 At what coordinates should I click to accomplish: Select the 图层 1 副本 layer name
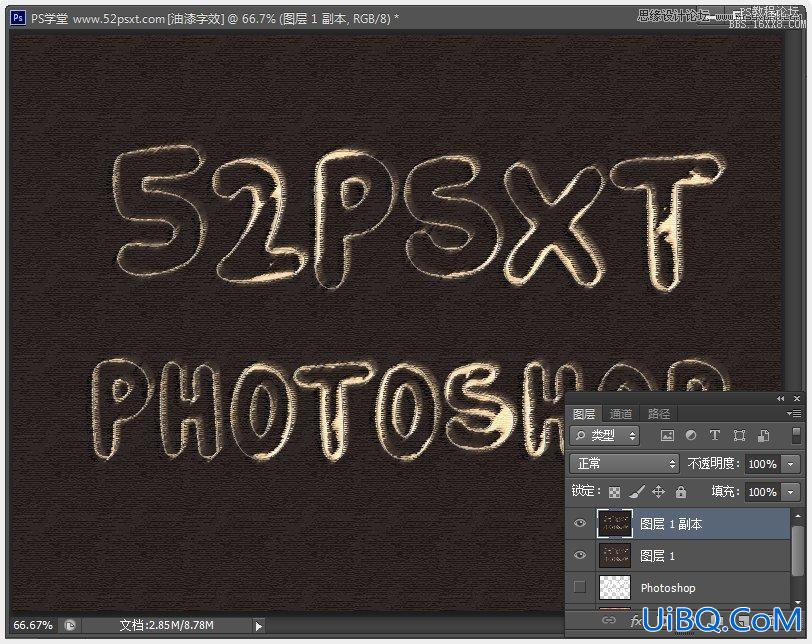point(671,524)
